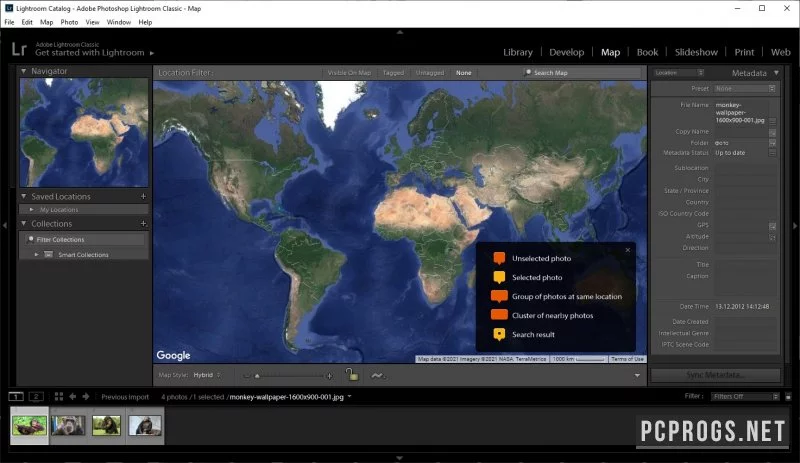Collapse the Navigator panel

(x=23, y=71)
